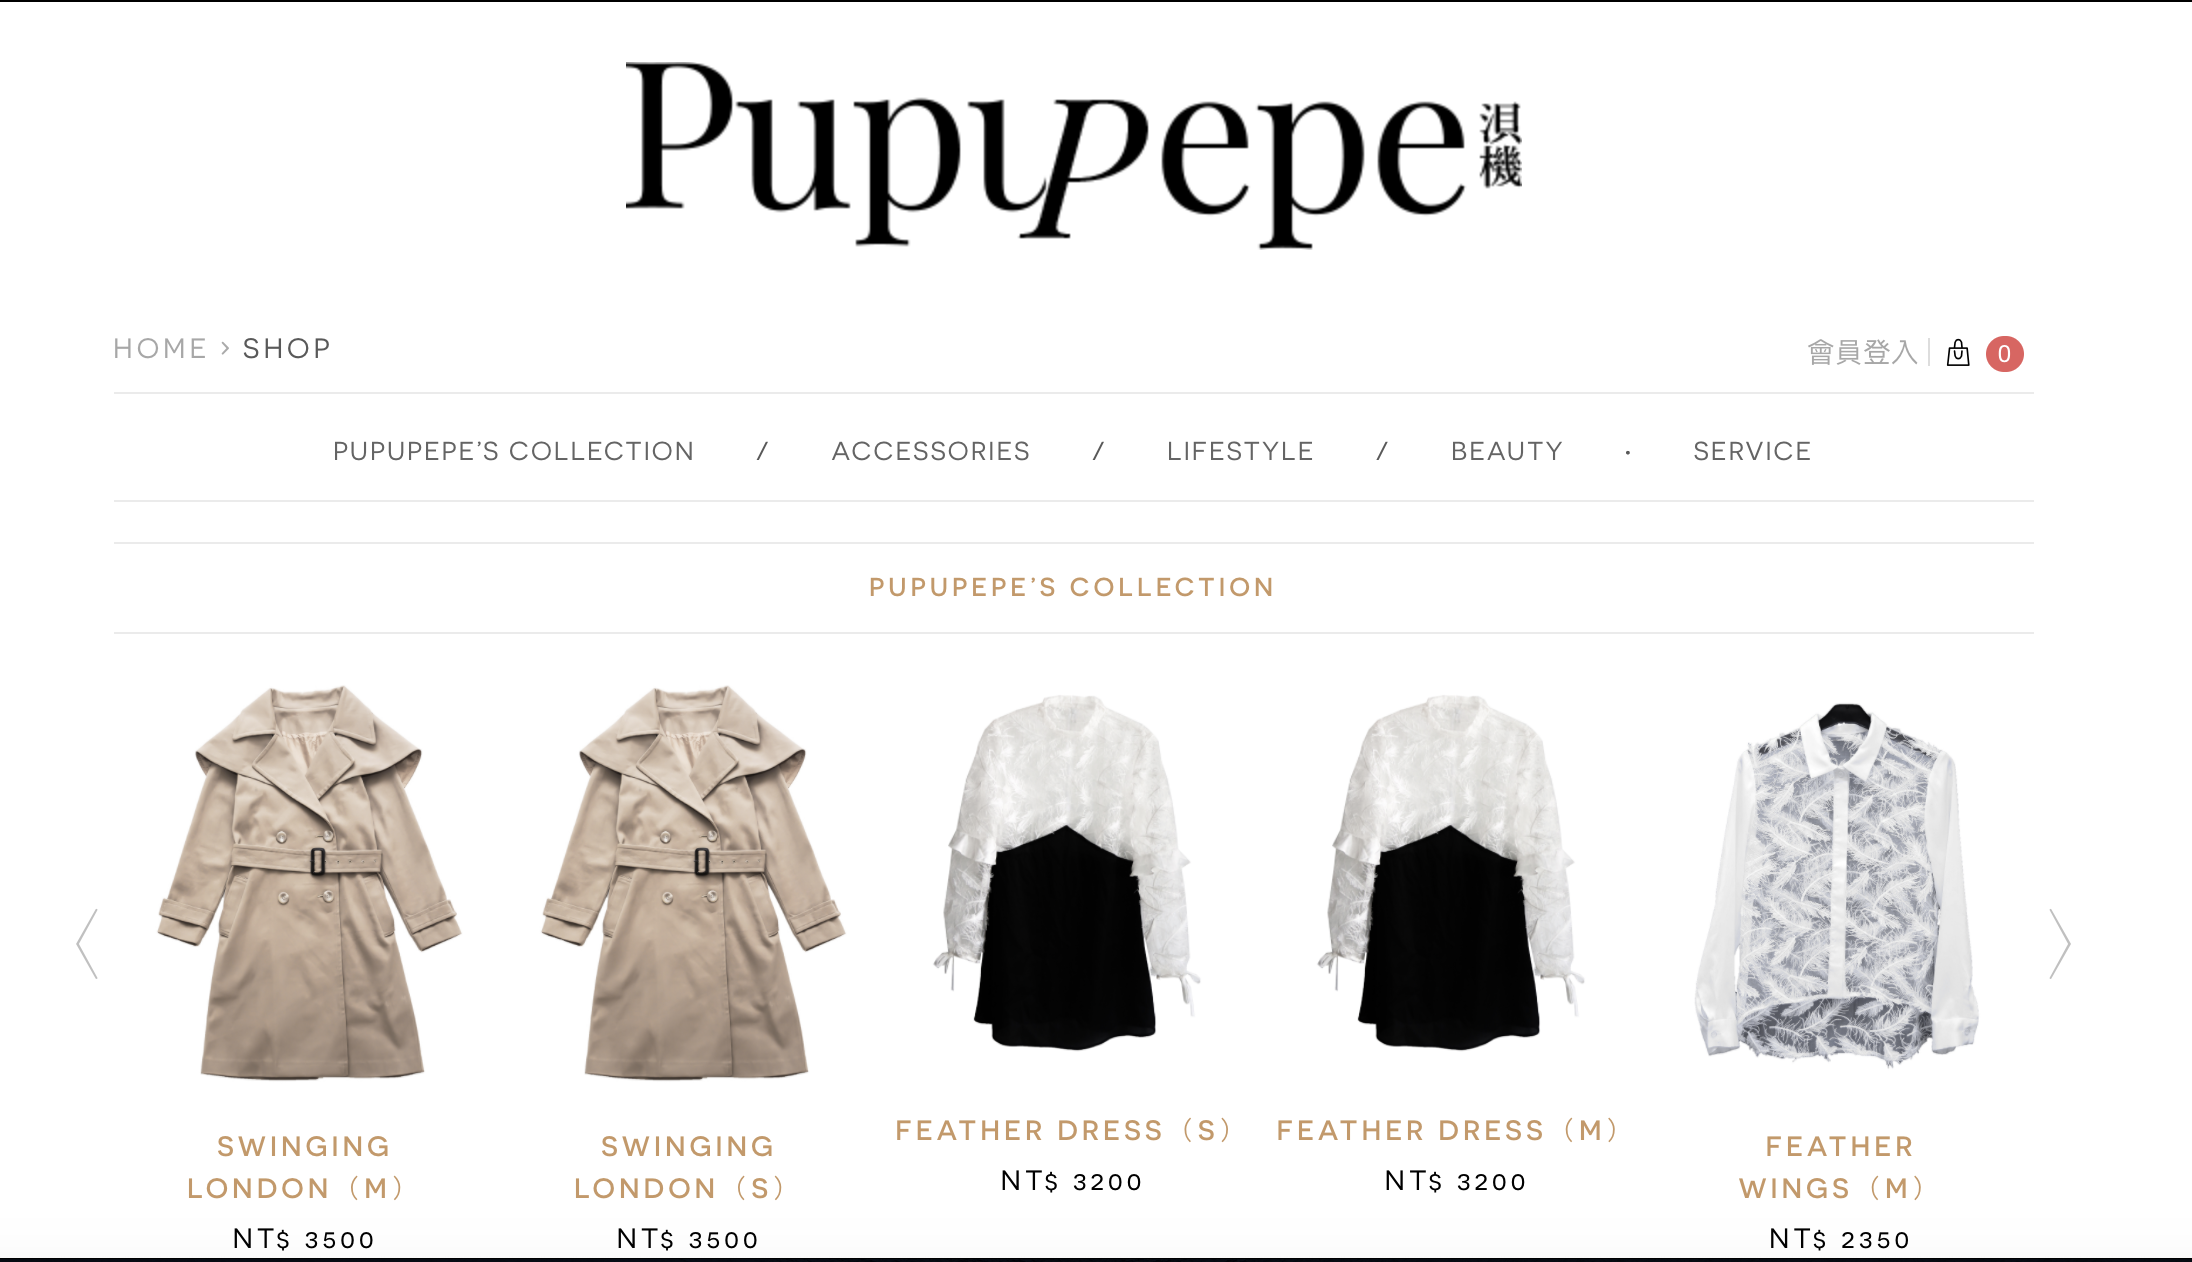Open the SERVICE page
The image size is (2192, 1262).
pyautogui.click(x=1752, y=451)
